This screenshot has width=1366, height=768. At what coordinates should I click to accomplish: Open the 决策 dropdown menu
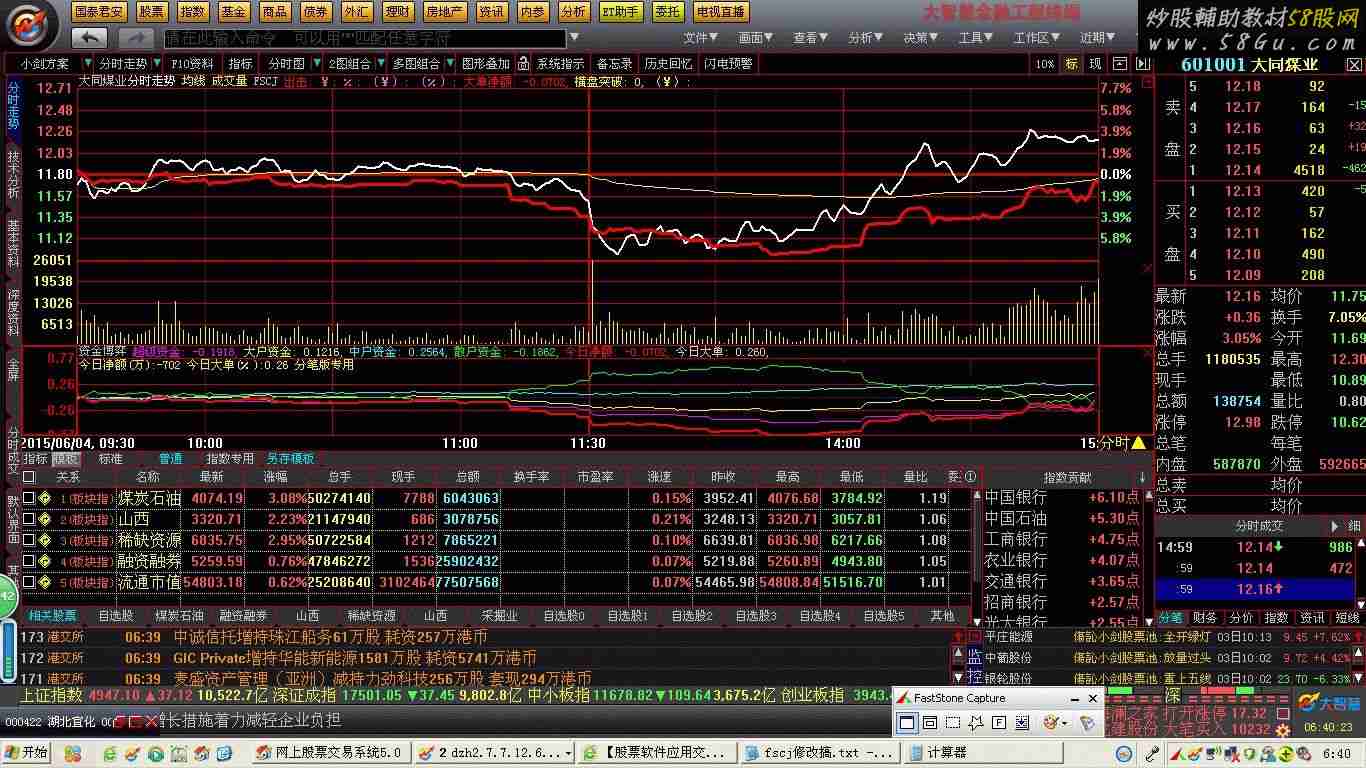tap(920, 38)
